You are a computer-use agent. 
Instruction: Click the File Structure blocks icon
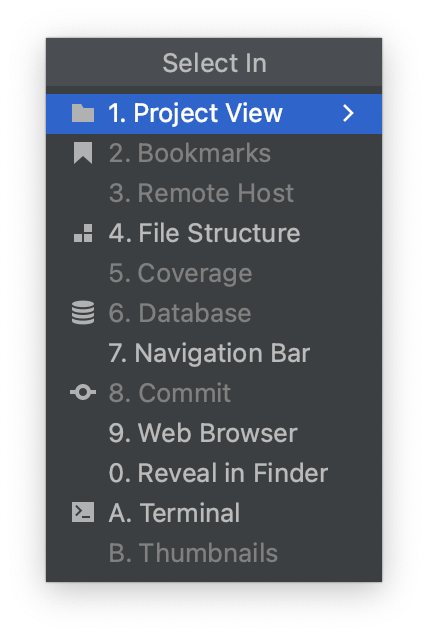[83, 233]
